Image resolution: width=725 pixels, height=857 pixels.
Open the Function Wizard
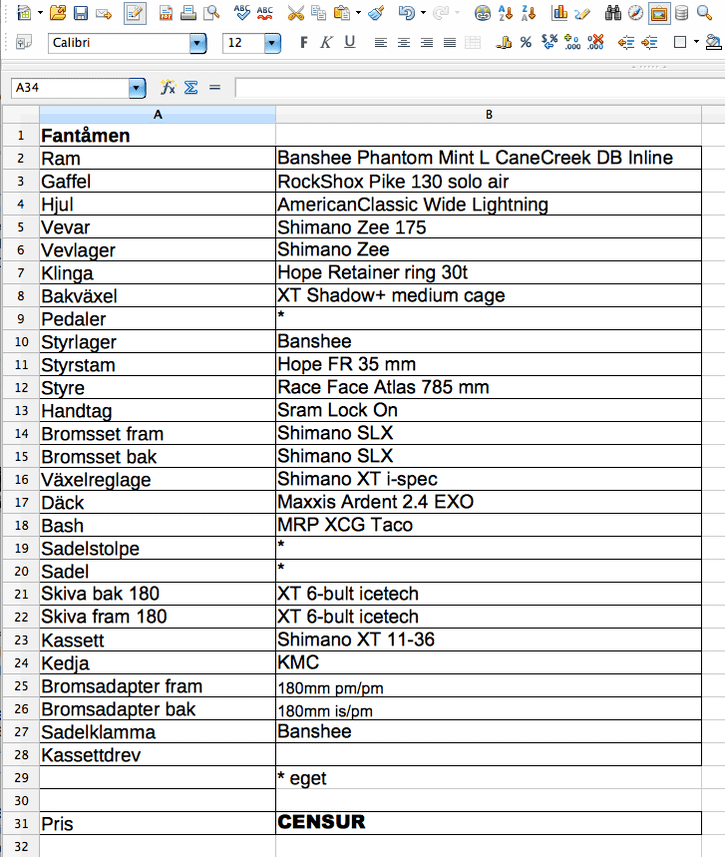pos(167,87)
